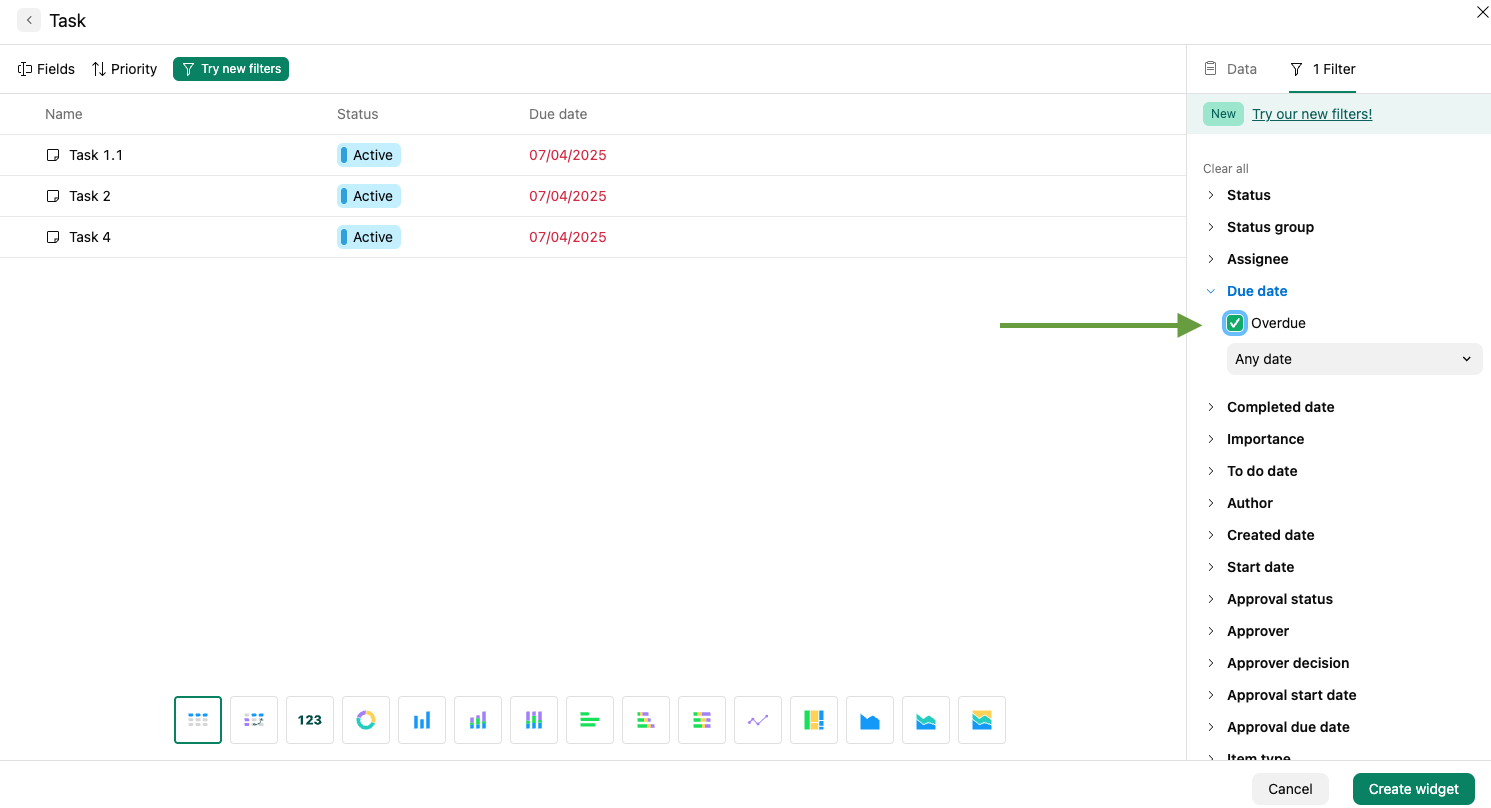The height and width of the screenshot is (808, 1491).
Task: Switch to the Data tab
Action: click(1230, 69)
